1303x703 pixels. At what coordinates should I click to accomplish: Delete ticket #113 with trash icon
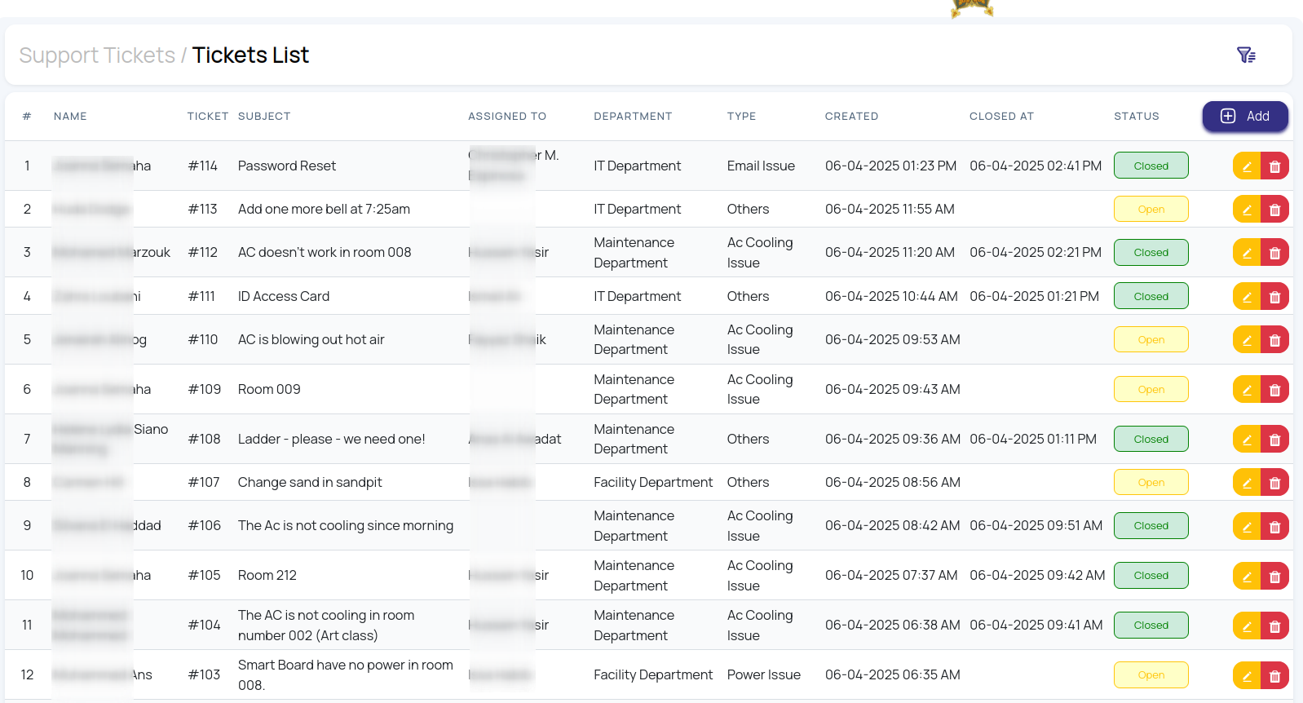(1275, 209)
